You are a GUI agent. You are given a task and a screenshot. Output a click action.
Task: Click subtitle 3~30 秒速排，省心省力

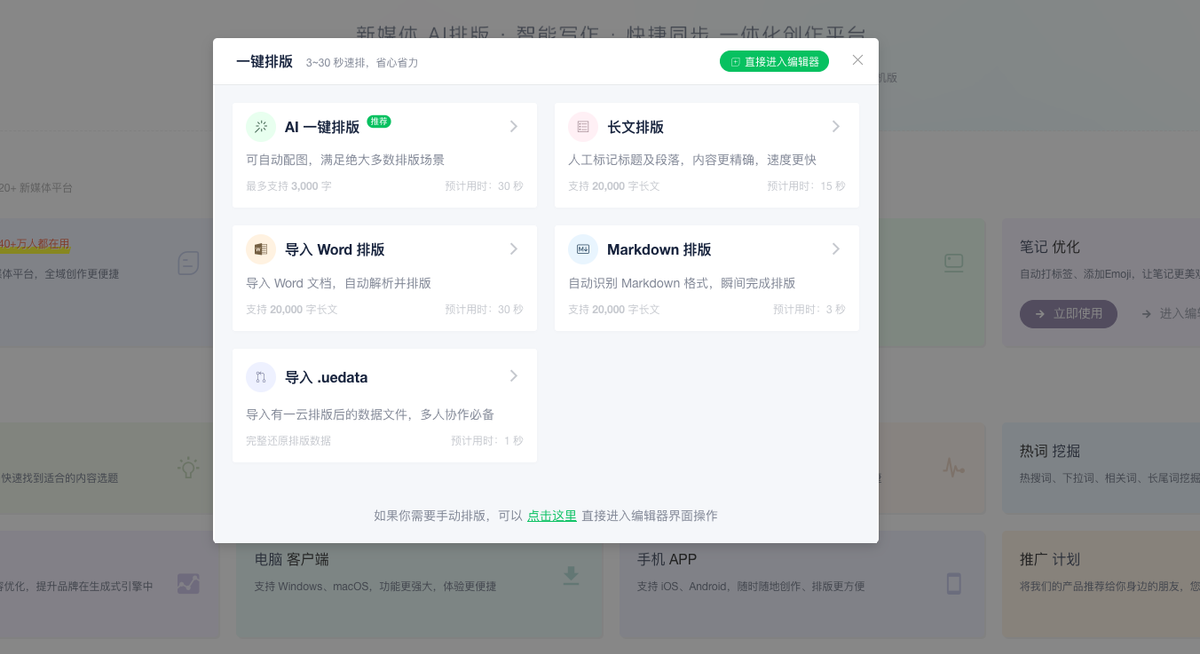point(362,63)
